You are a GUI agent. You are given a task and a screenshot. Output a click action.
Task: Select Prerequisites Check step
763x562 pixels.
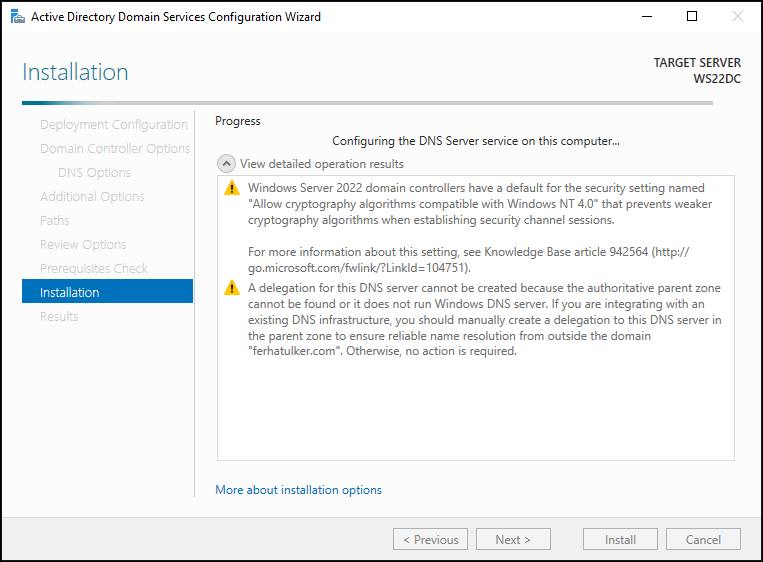pyautogui.click(x=93, y=268)
